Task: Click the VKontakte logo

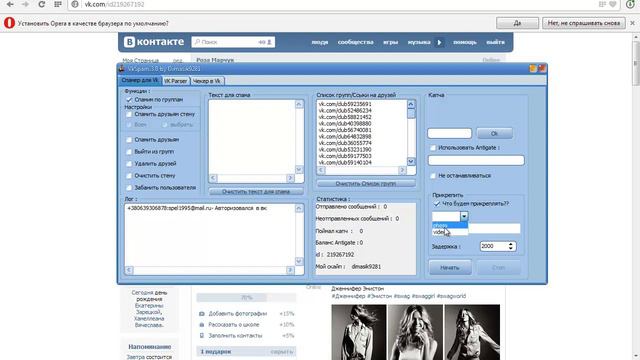Action: pyautogui.click(x=154, y=42)
